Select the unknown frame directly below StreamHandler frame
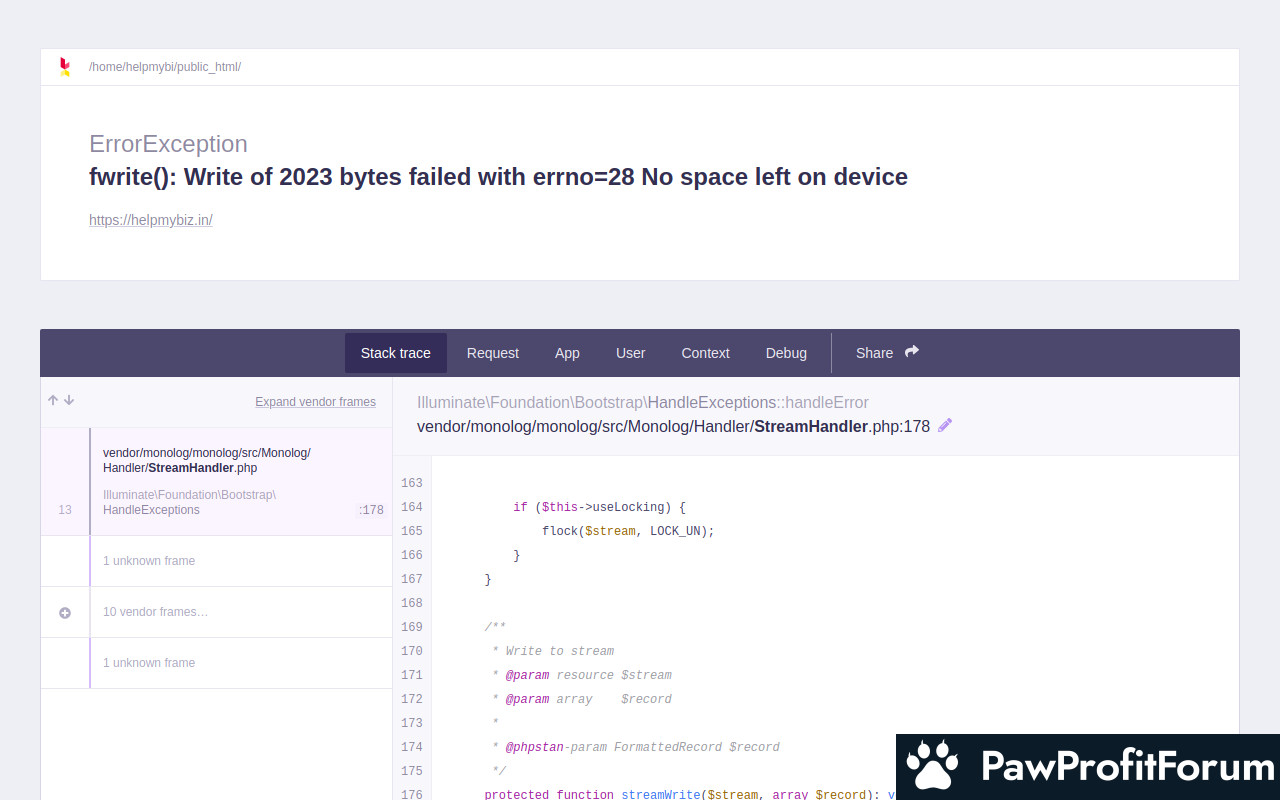 [x=149, y=561]
